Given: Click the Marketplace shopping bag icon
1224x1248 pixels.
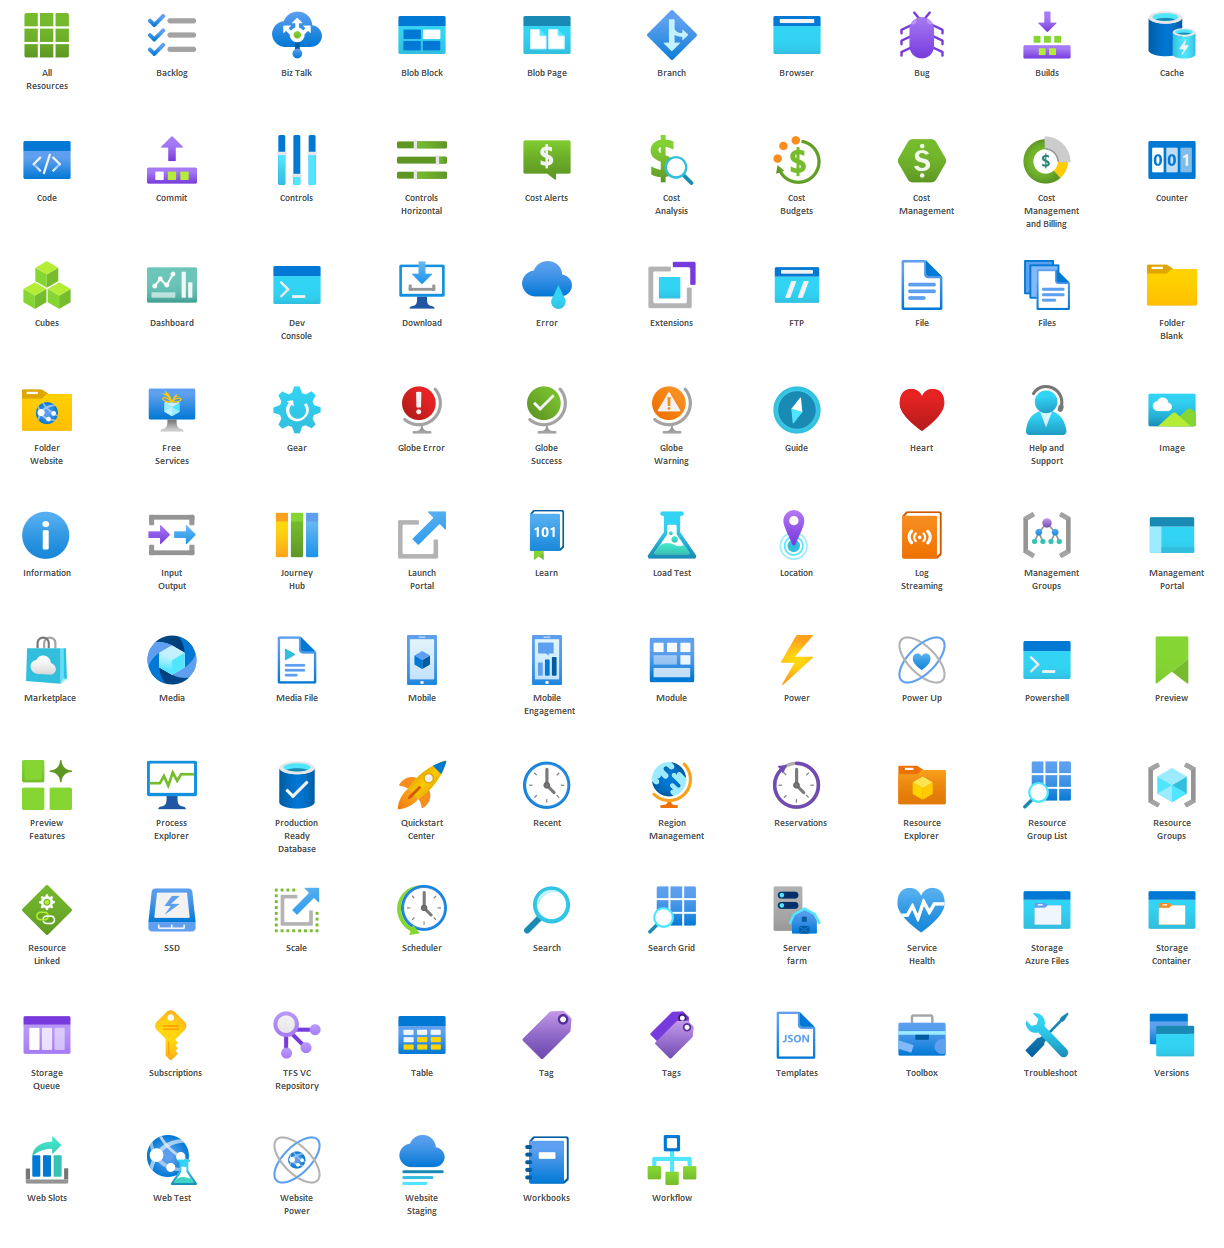Looking at the screenshot, I should (47, 660).
